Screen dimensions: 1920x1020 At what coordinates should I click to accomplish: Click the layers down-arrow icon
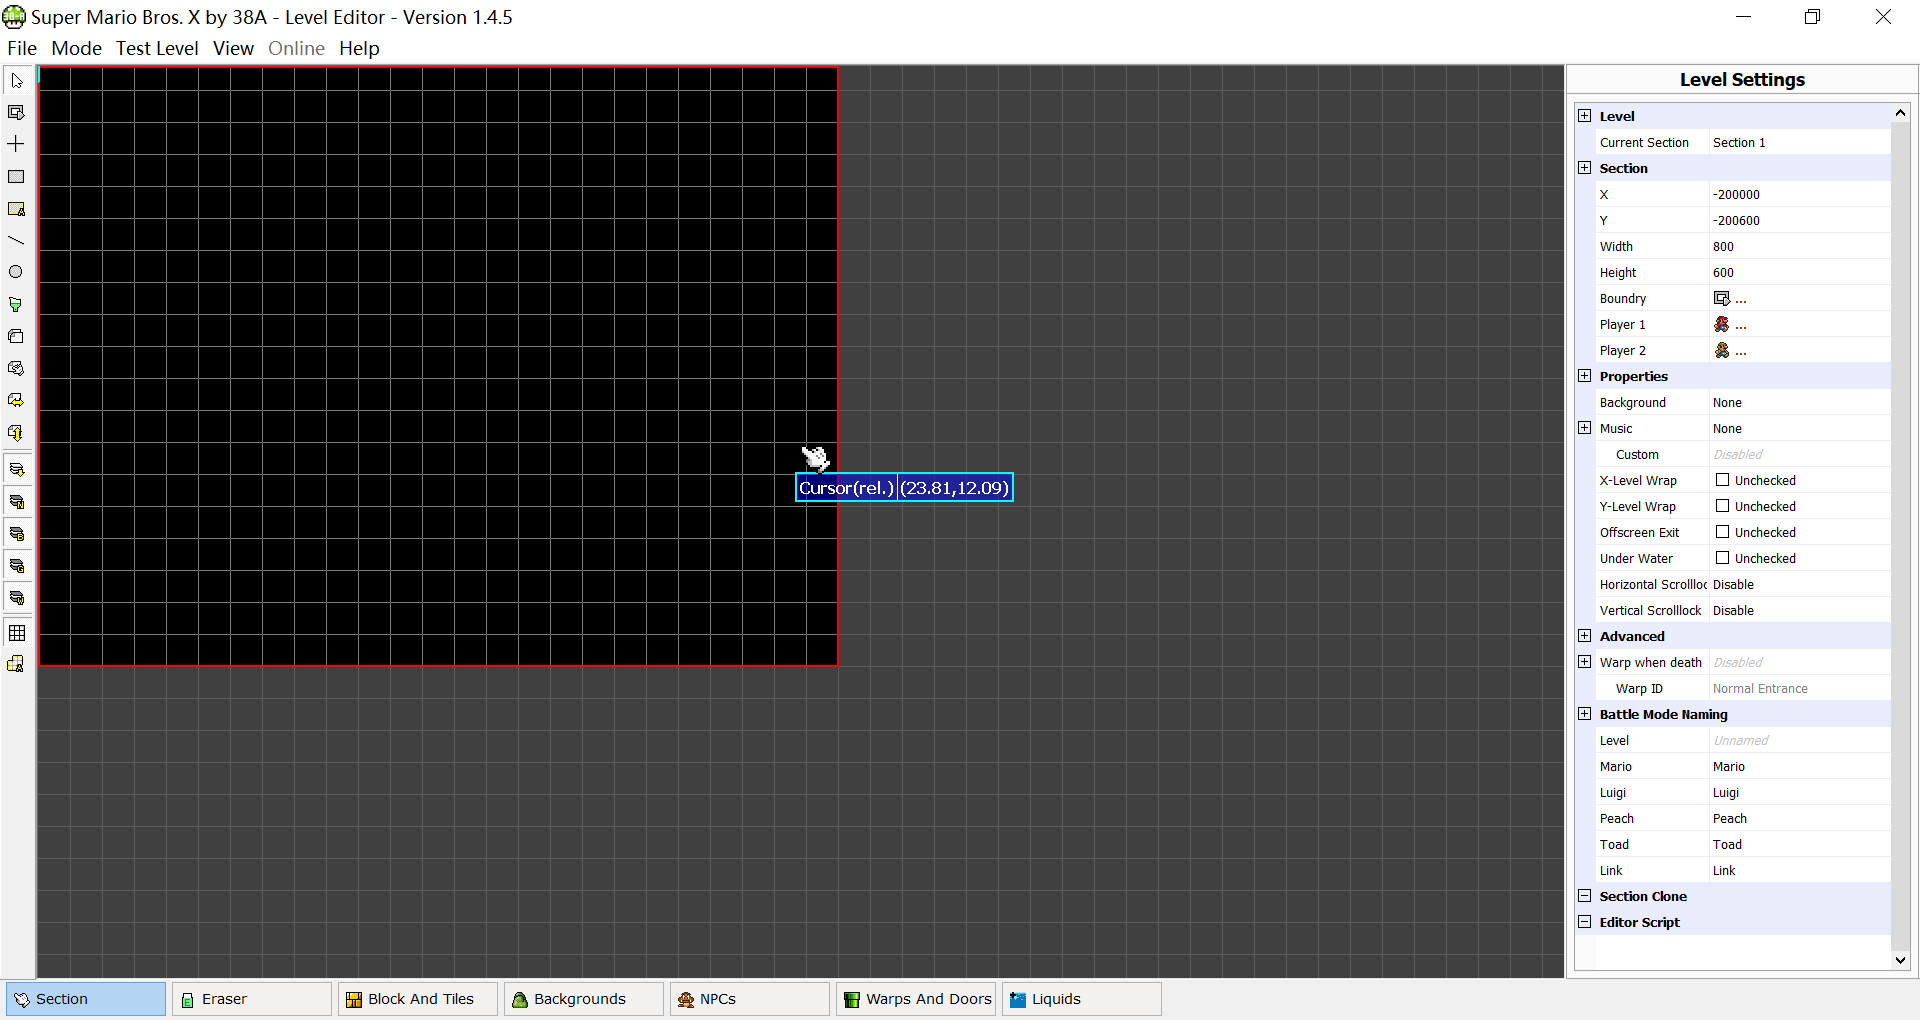coord(17,469)
